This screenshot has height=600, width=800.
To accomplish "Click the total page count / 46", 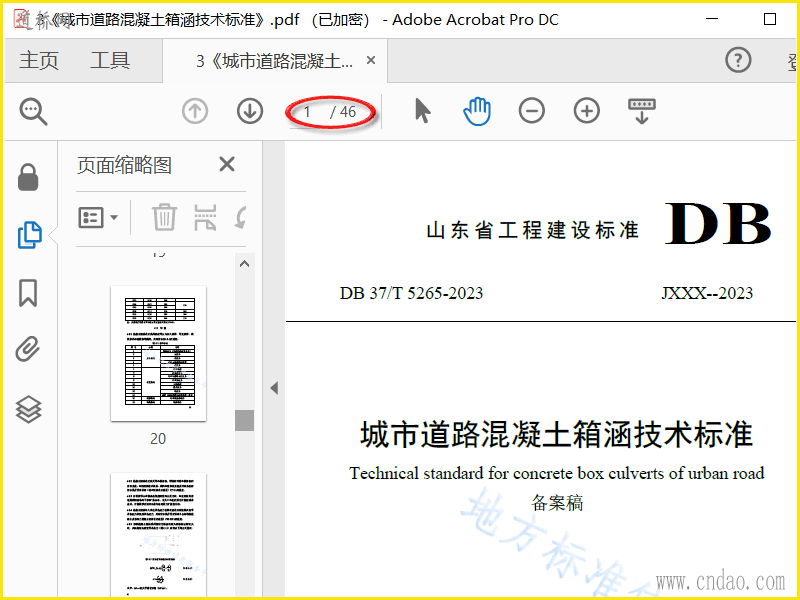I will [343, 112].
